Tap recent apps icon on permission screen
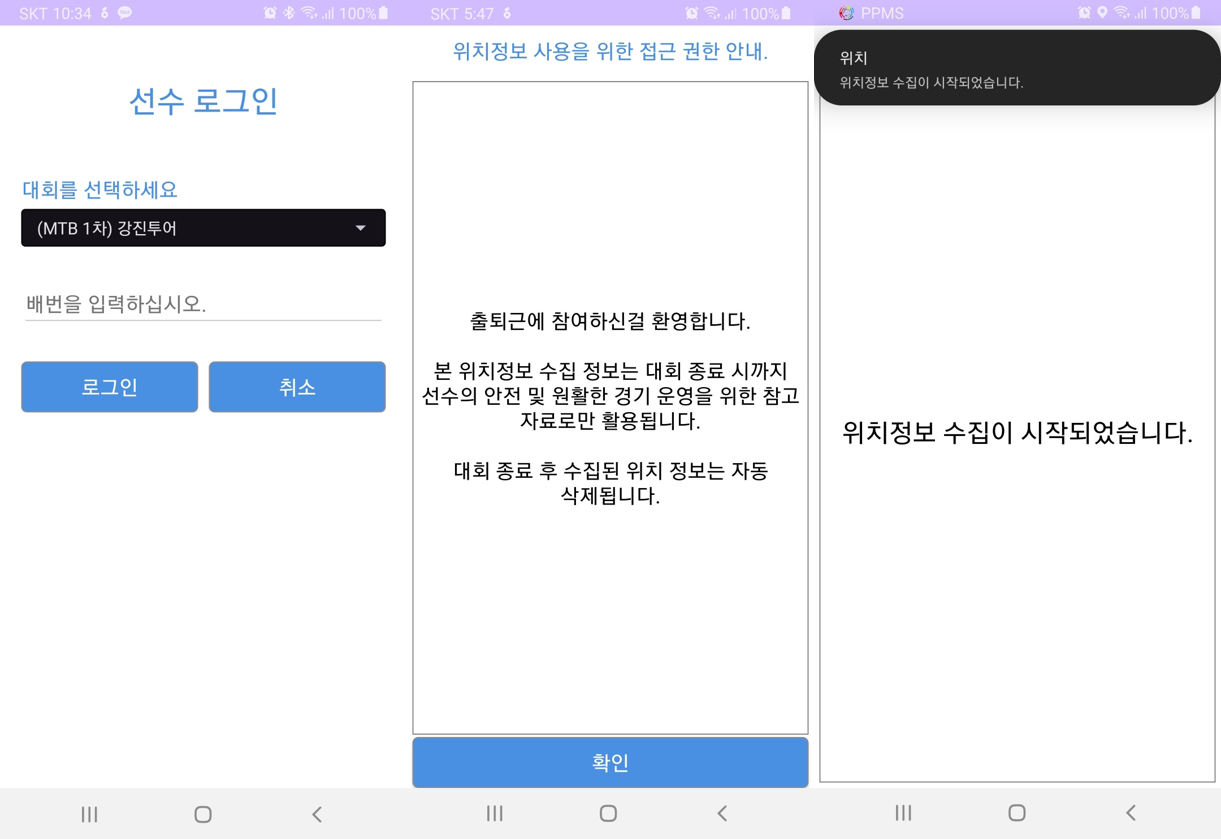Viewport: 1221px width, 839px height. [494, 813]
